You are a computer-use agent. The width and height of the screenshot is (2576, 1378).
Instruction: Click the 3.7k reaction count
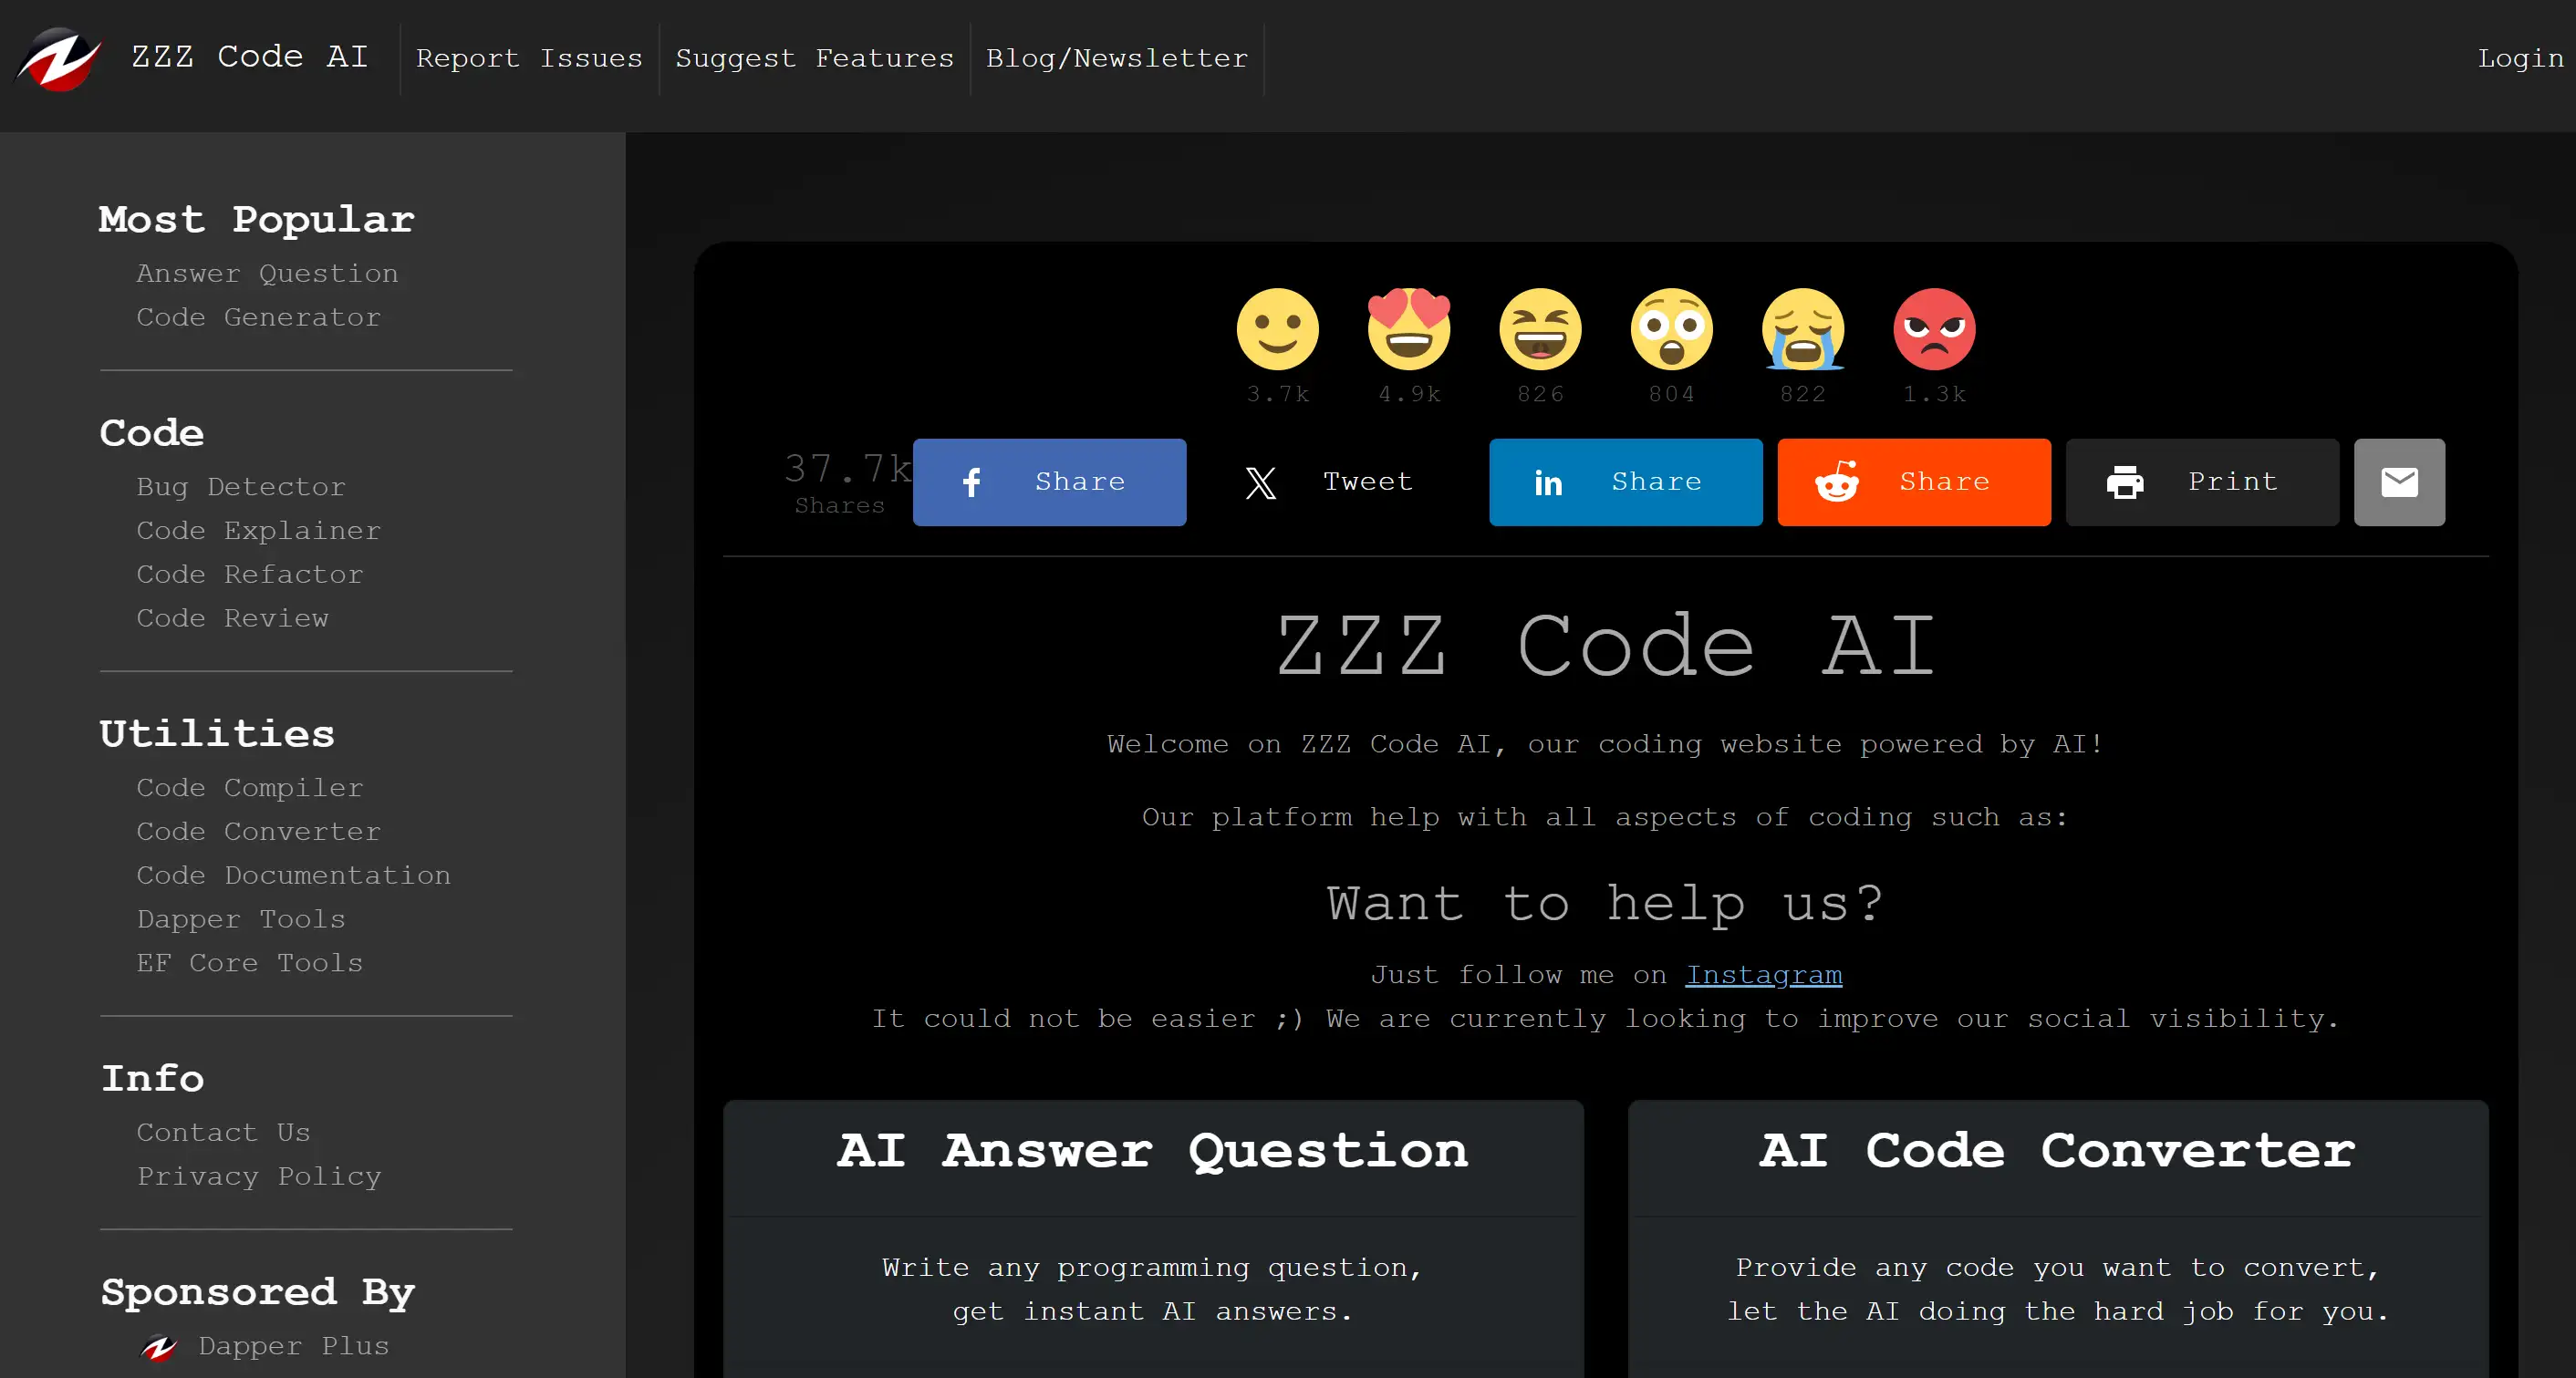(1277, 394)
